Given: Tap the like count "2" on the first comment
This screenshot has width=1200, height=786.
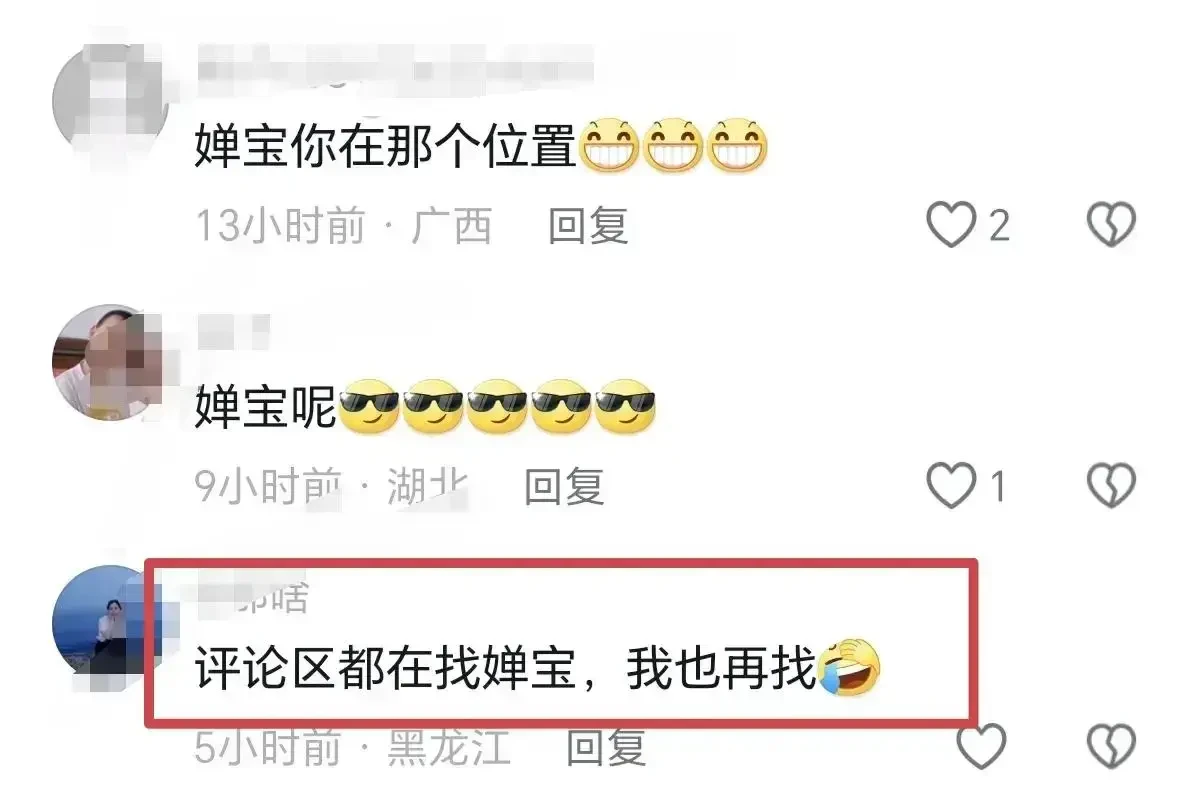Looking at the screenshot, I should 999,226.
